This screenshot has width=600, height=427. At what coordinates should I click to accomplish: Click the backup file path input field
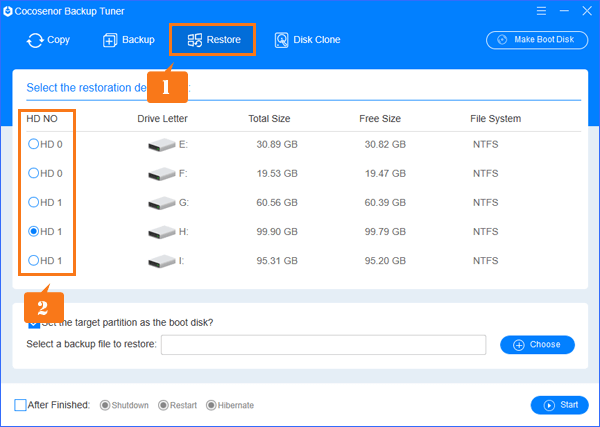[x=323, y=345]
